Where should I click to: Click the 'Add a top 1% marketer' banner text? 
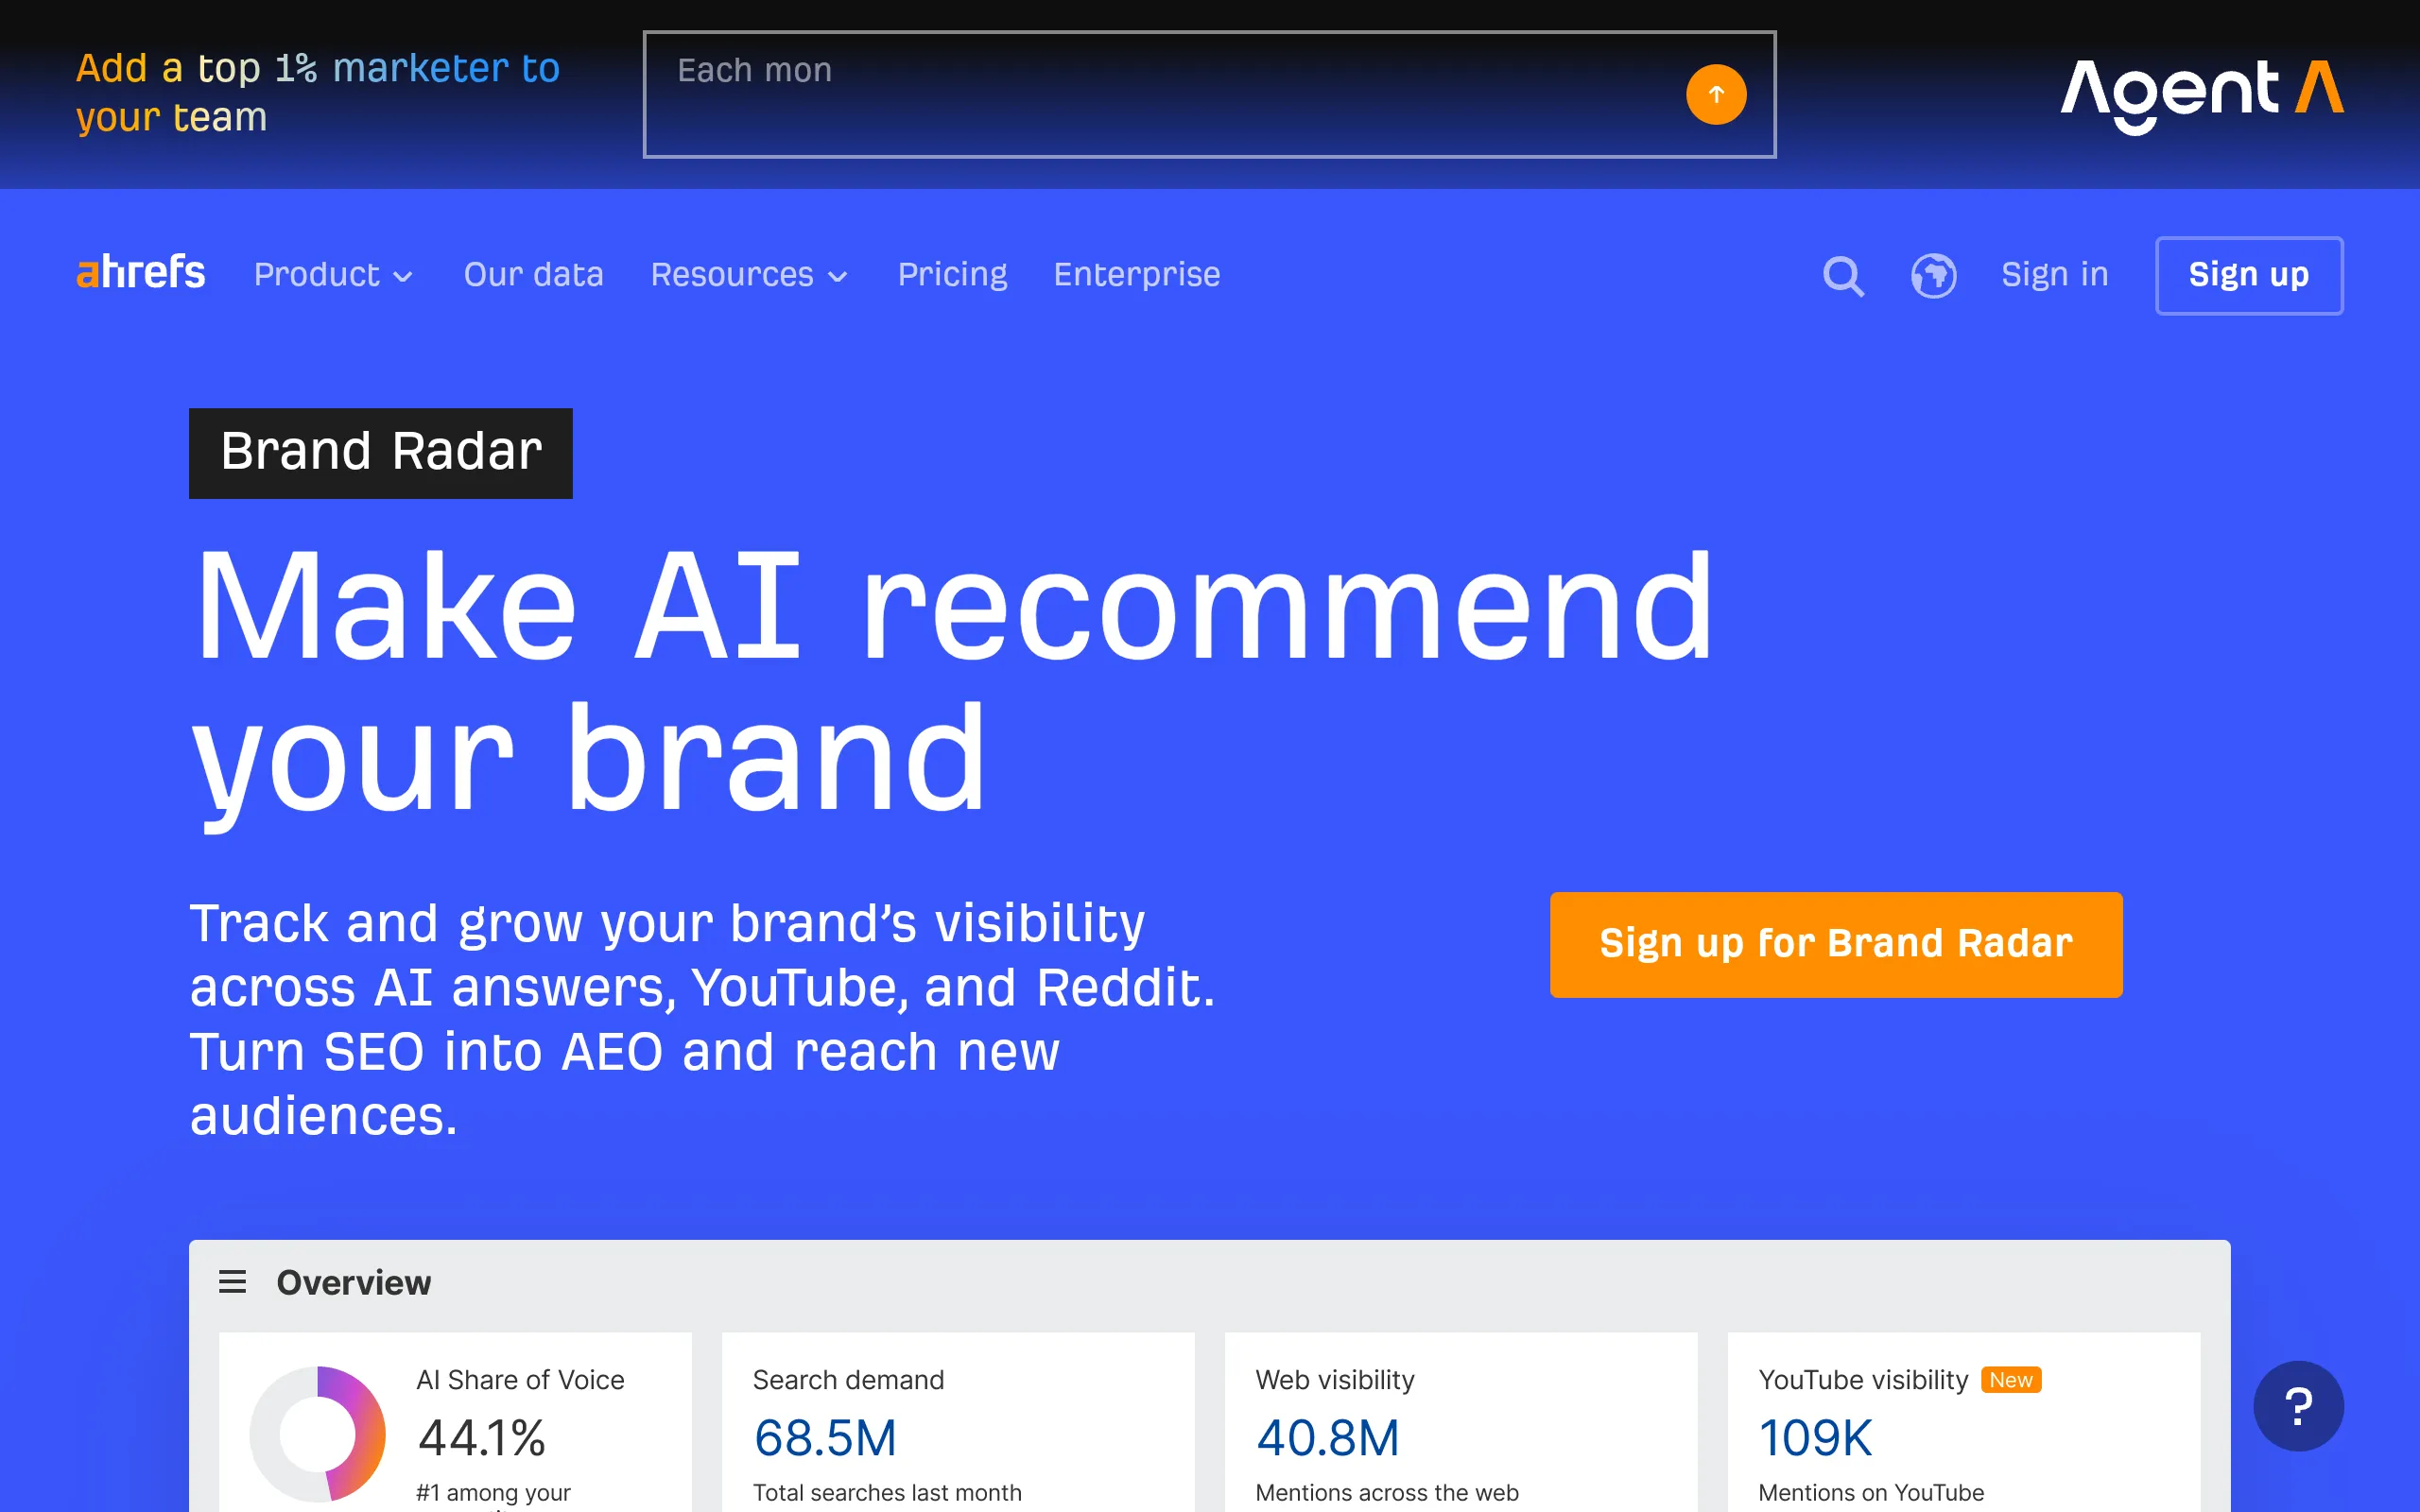[317, 93]
